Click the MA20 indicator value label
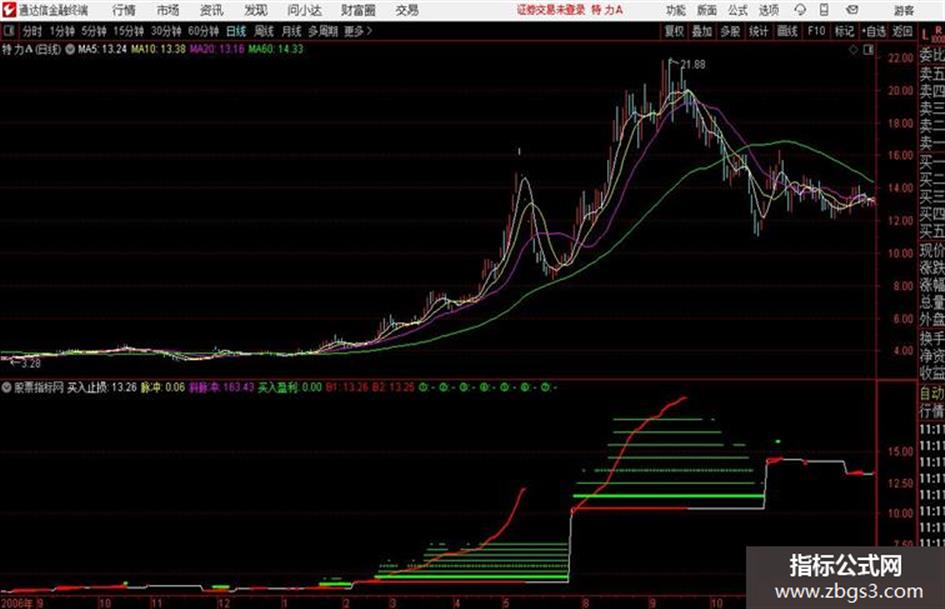The height and width of the screenshot is (609, 945). pyautogui.click(x=217, y=49)
